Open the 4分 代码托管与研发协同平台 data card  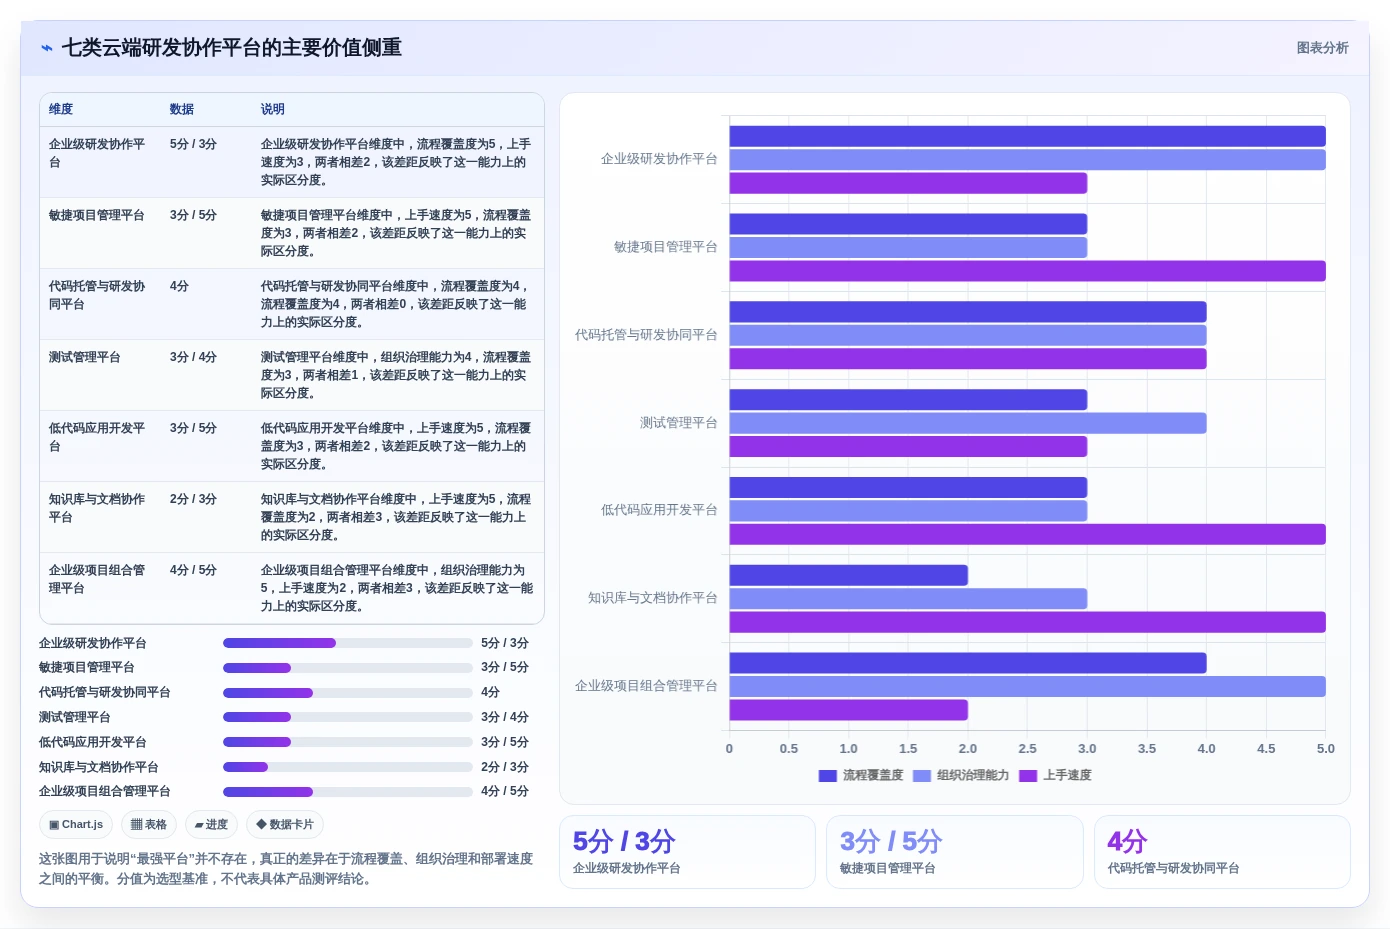click(x=1222, y=852)
